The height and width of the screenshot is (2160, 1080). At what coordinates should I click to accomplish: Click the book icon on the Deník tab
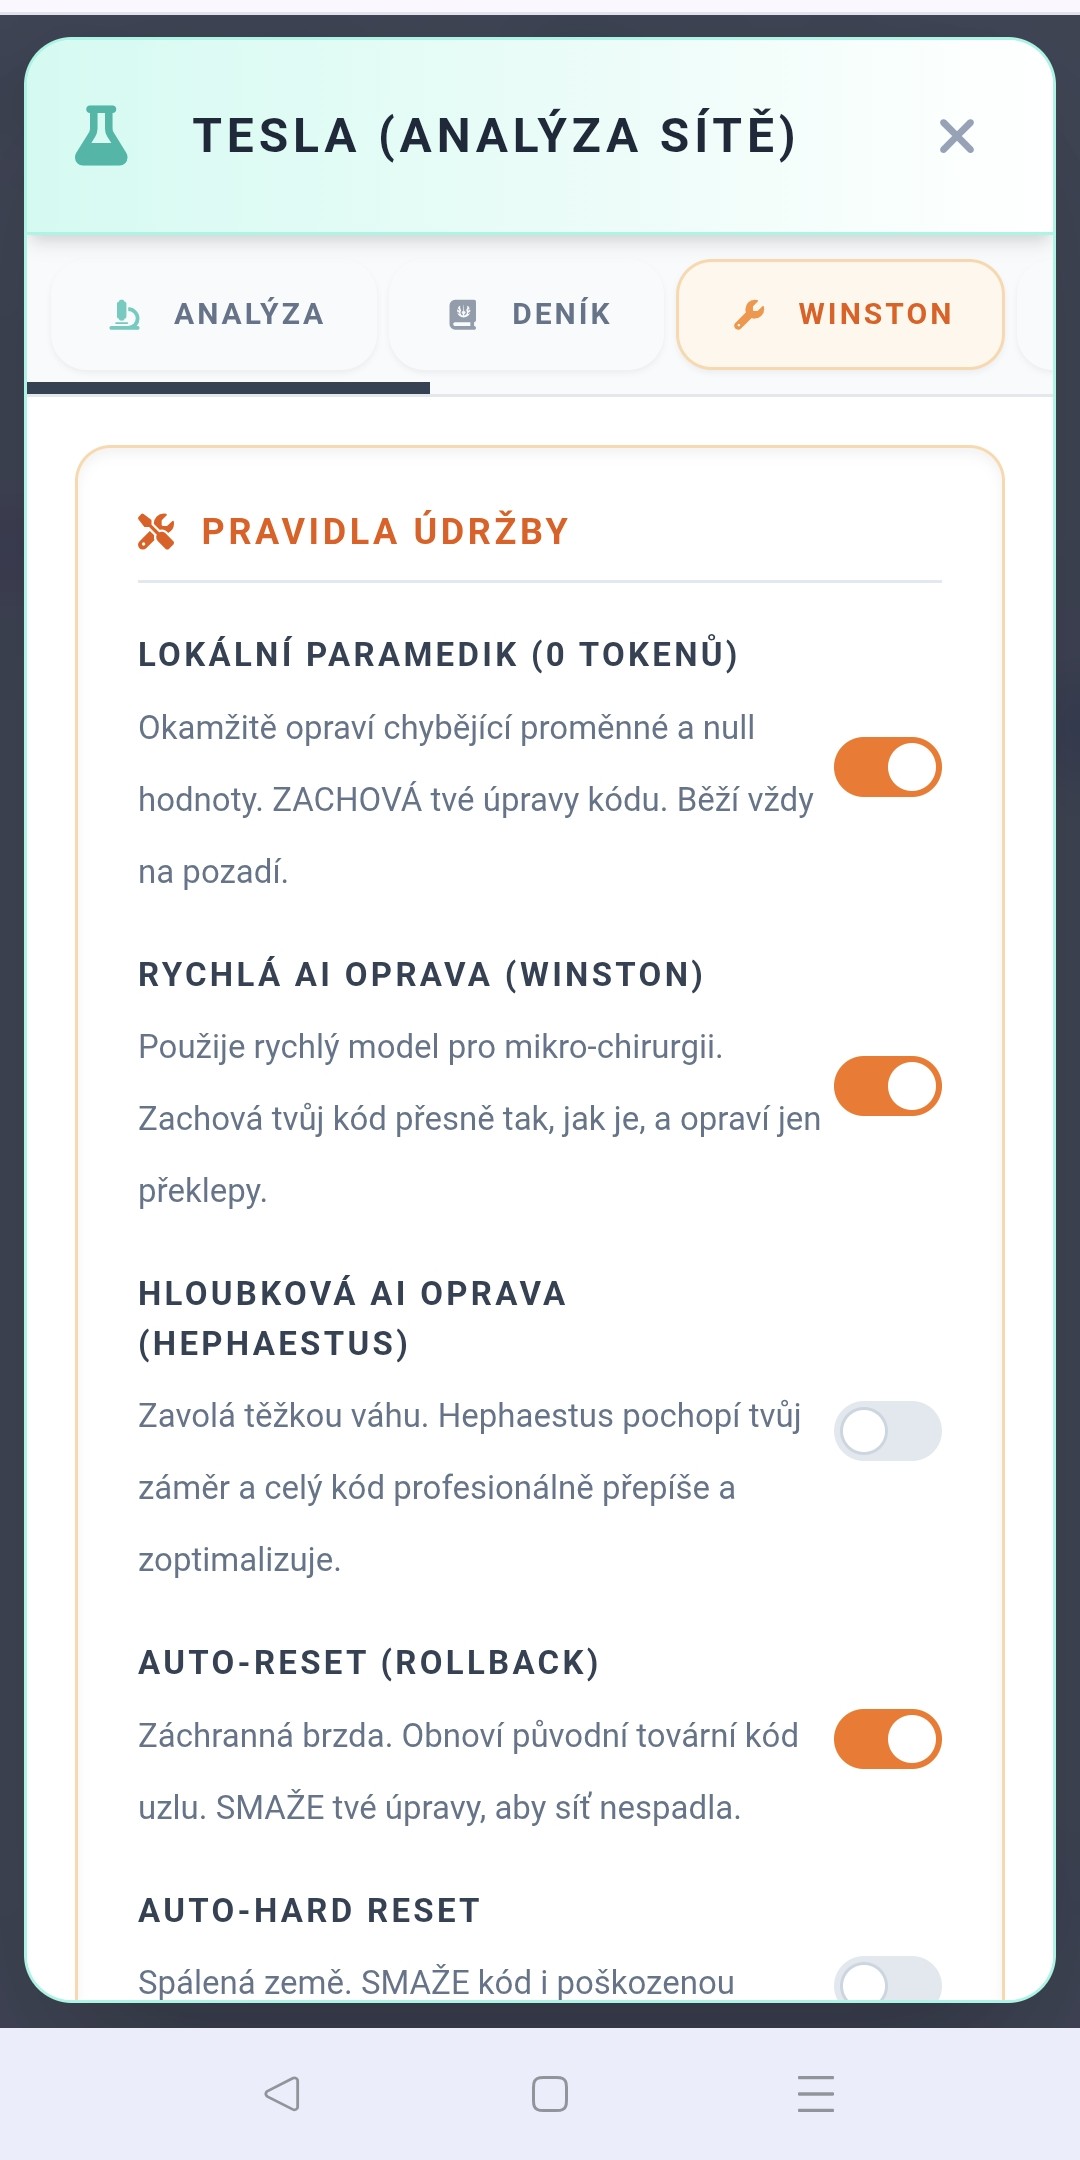click(x=462, y=314)
